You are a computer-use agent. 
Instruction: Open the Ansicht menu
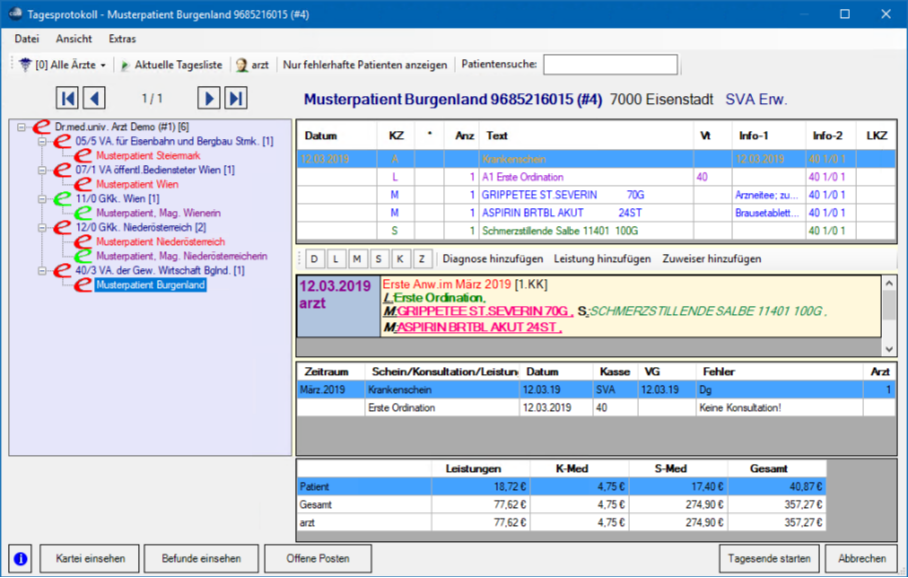[74, 39]
